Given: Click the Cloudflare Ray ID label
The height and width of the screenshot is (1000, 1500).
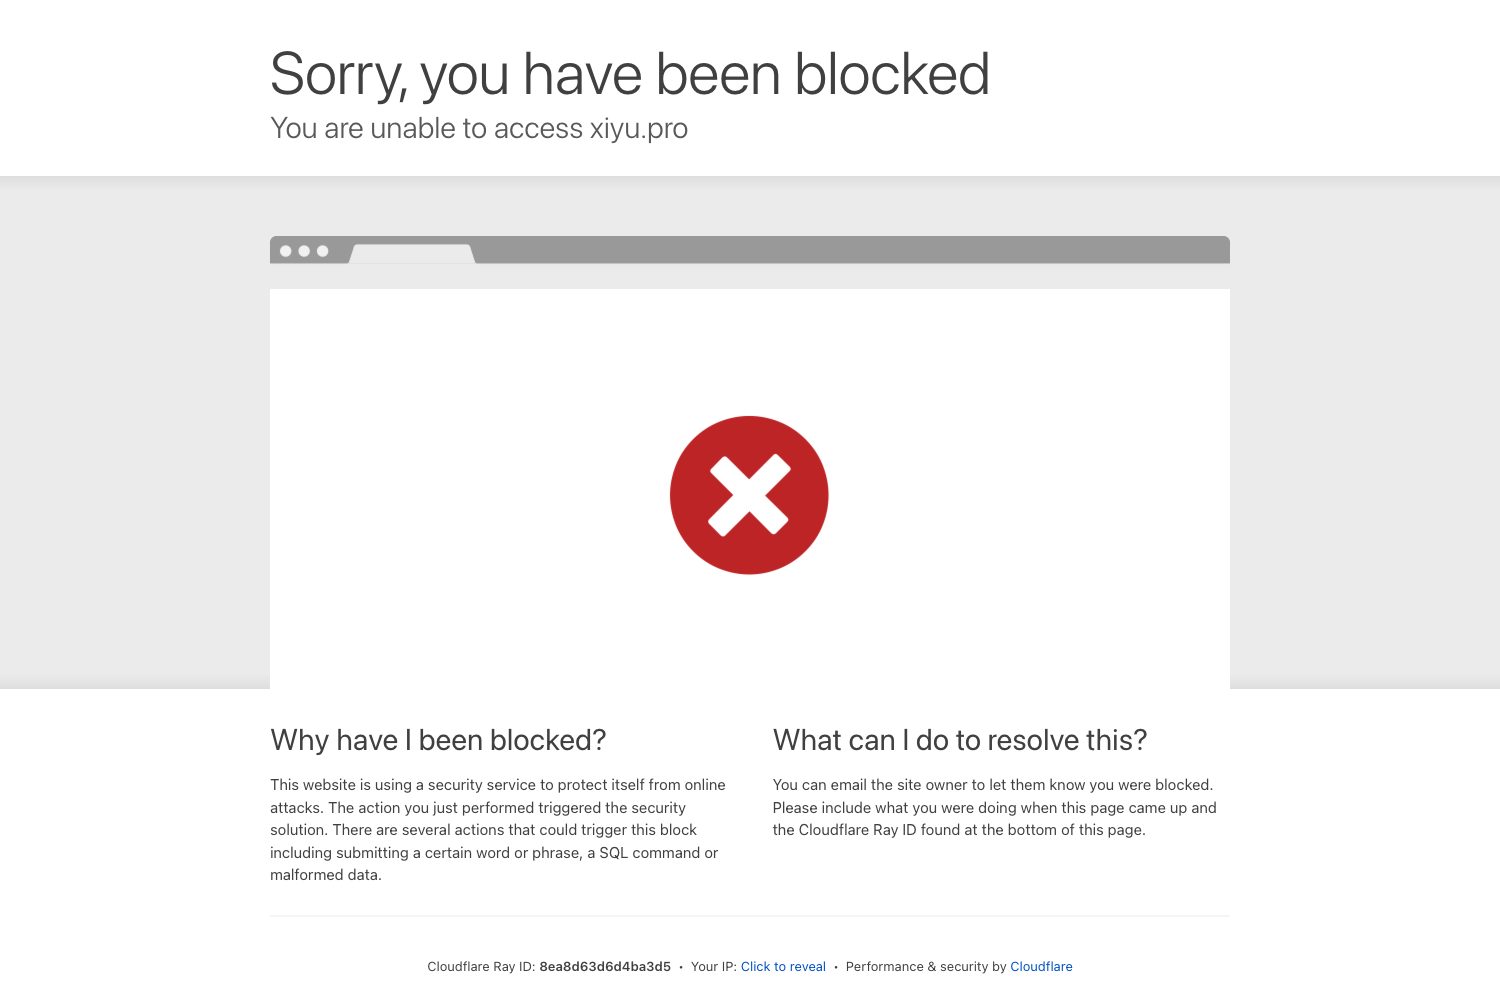Looking at the screenshot, I should coord(481,967).
